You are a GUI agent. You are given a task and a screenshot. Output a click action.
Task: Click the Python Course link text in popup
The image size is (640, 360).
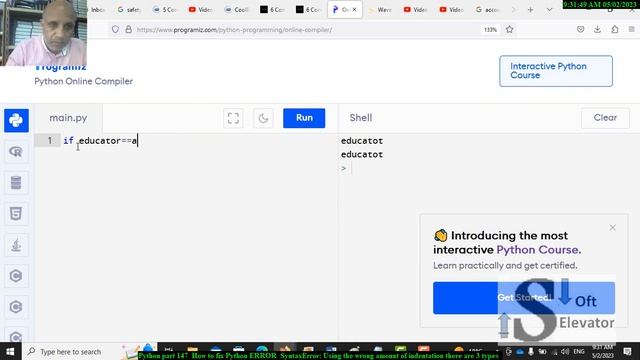538,250
